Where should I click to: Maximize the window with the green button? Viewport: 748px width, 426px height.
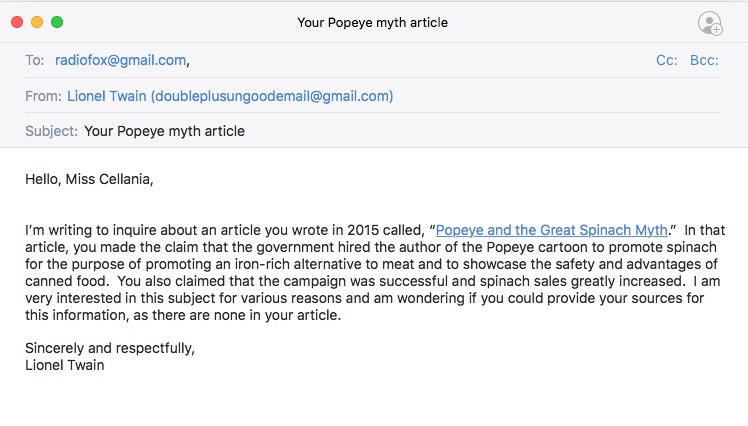pos(57,22)
